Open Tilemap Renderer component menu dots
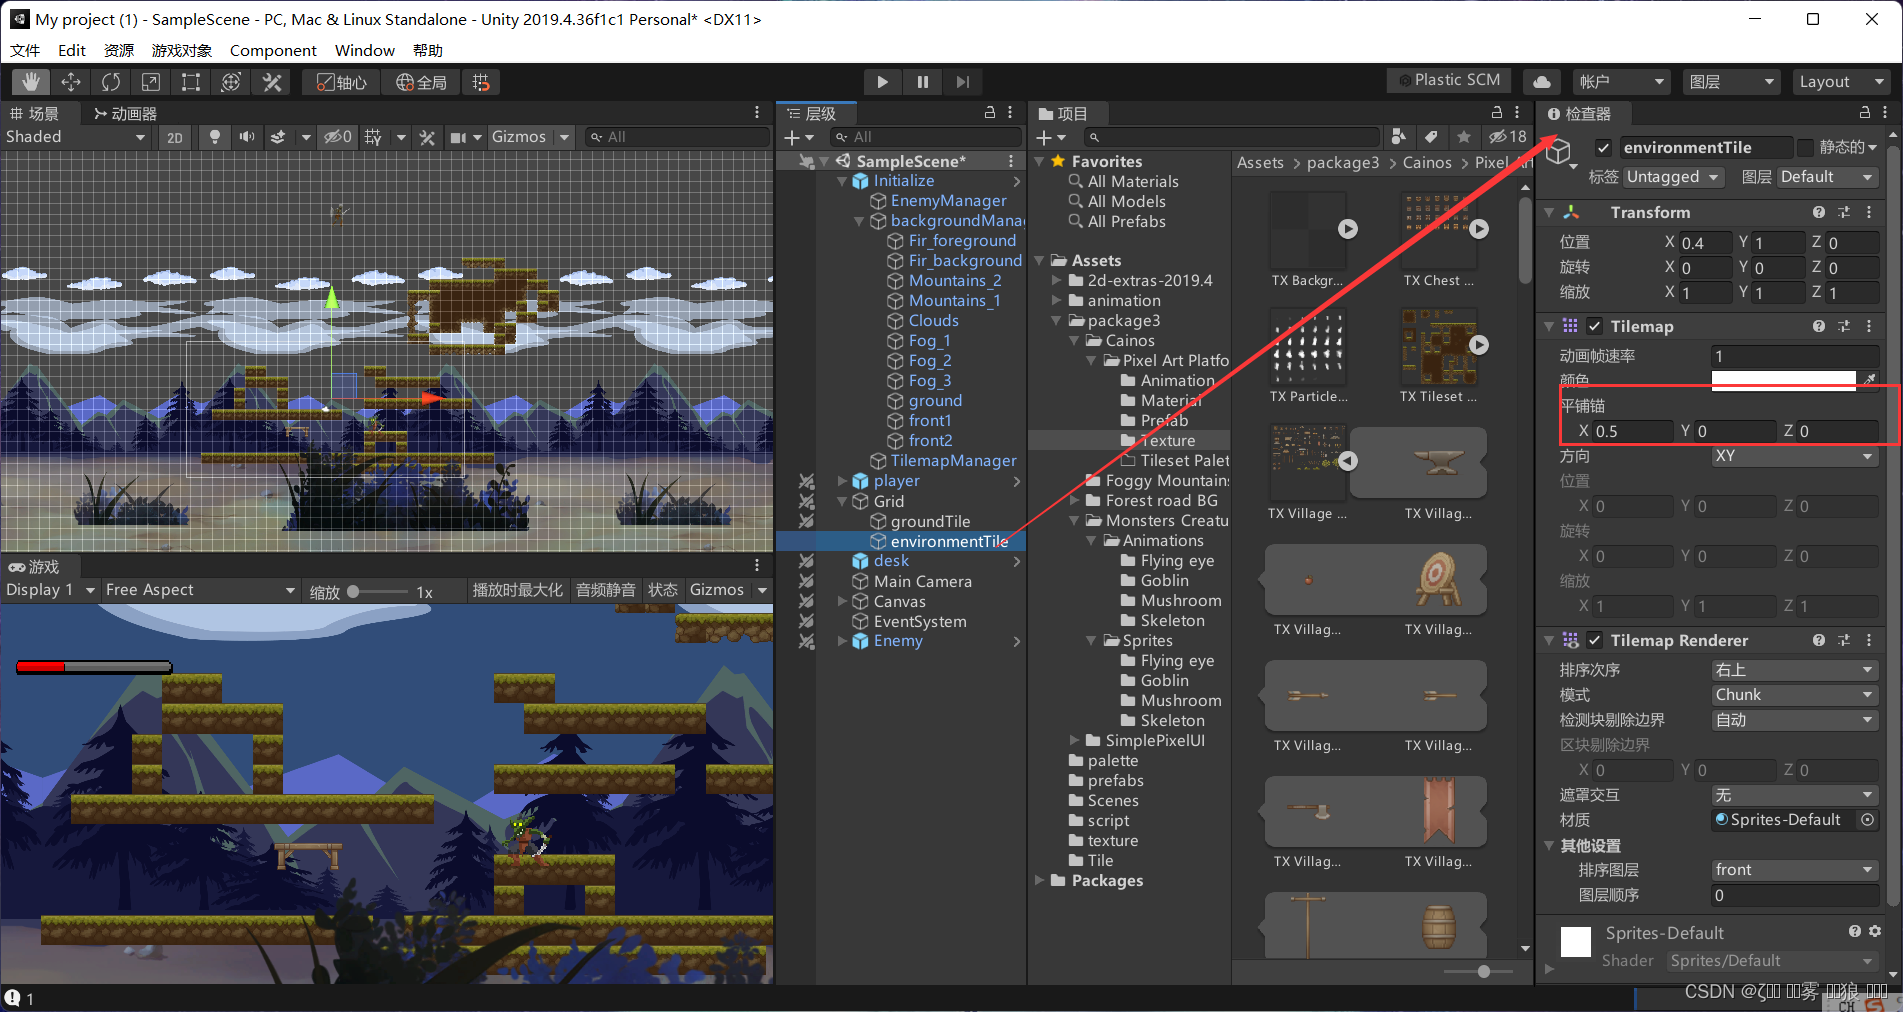1903x1012 pixels. point(1869,640)
